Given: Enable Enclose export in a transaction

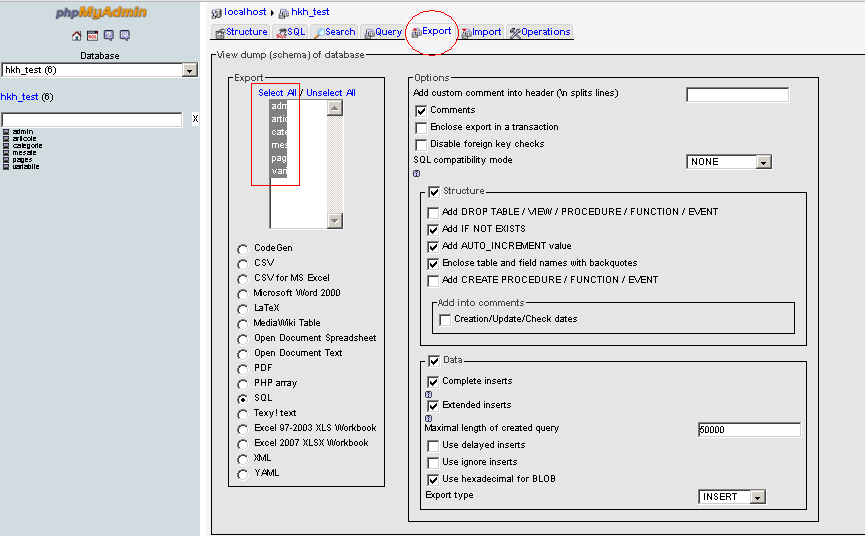Looking at the screenshot, I should pos(421,128).
